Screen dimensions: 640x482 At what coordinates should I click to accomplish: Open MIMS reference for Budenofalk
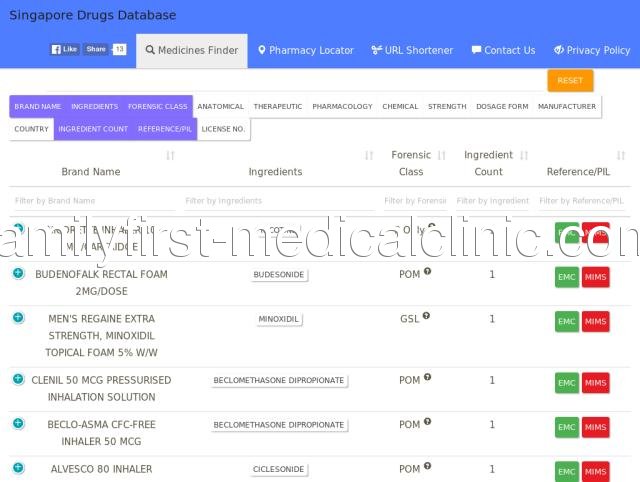(596, 277)
